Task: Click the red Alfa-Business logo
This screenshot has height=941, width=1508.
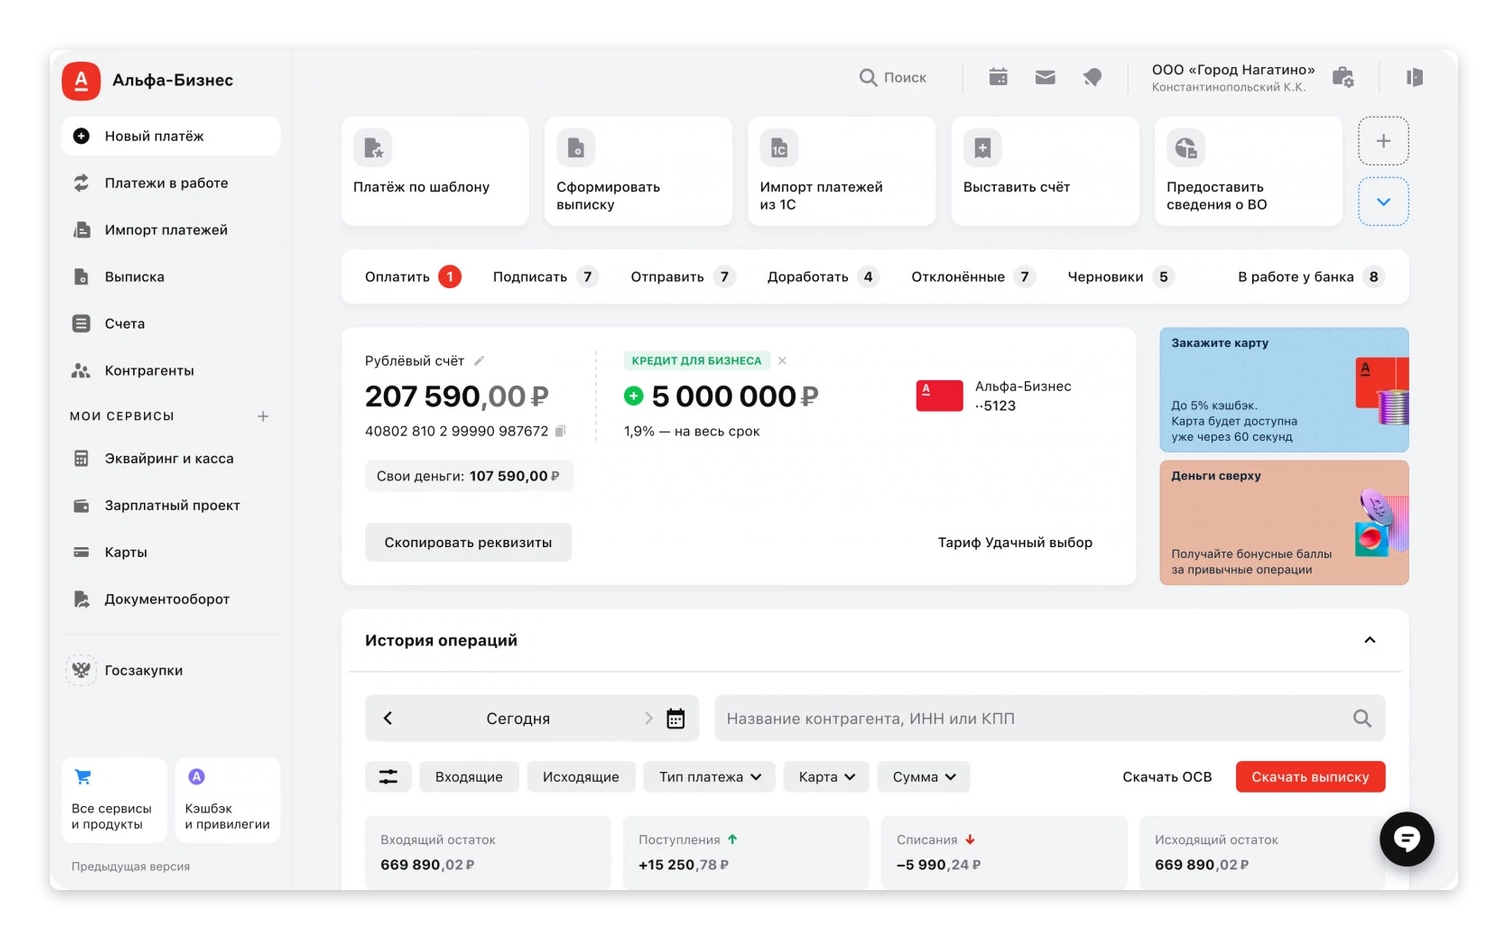Action: pyautogui.click(x=81, y=80)
